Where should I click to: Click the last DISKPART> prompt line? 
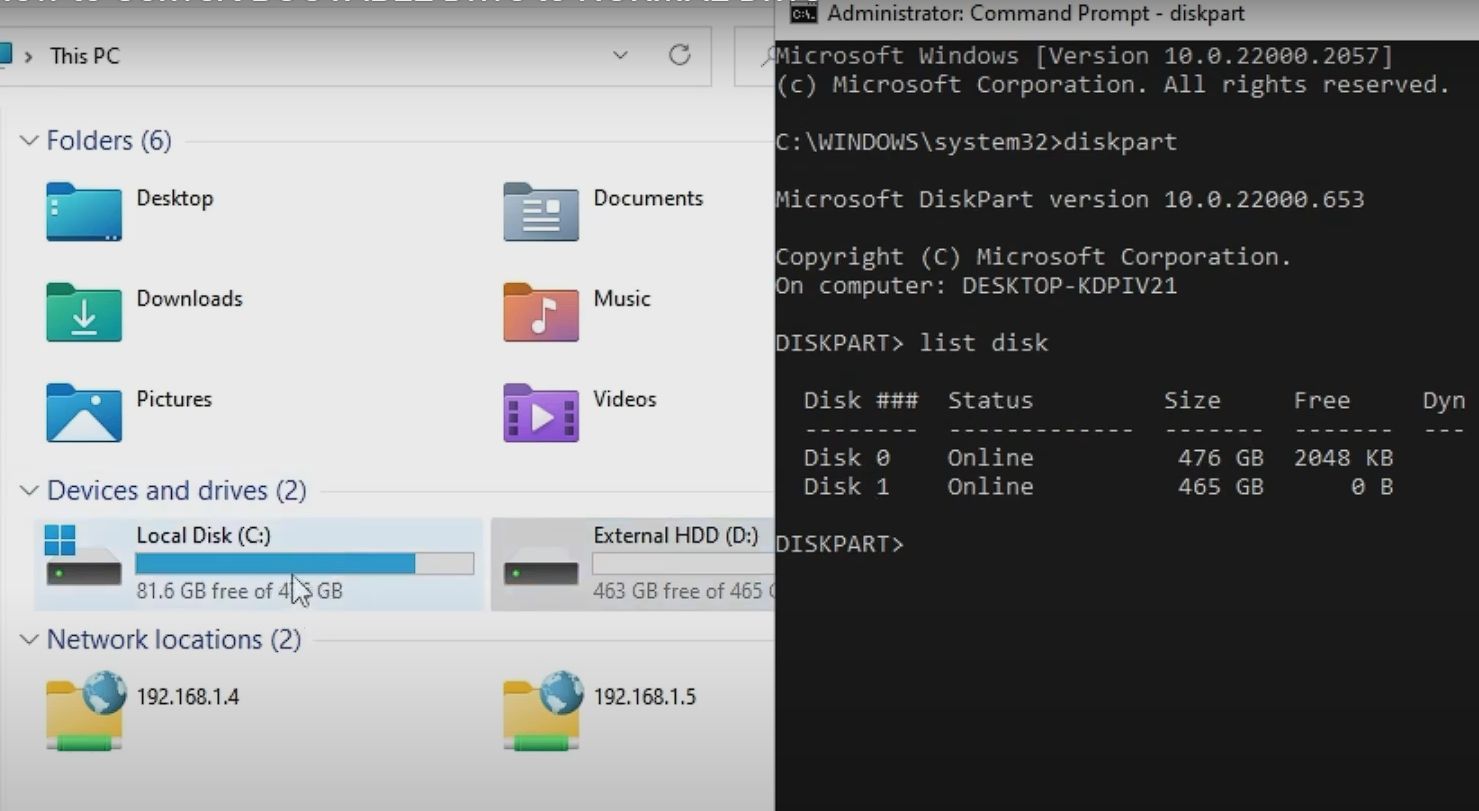839,545
